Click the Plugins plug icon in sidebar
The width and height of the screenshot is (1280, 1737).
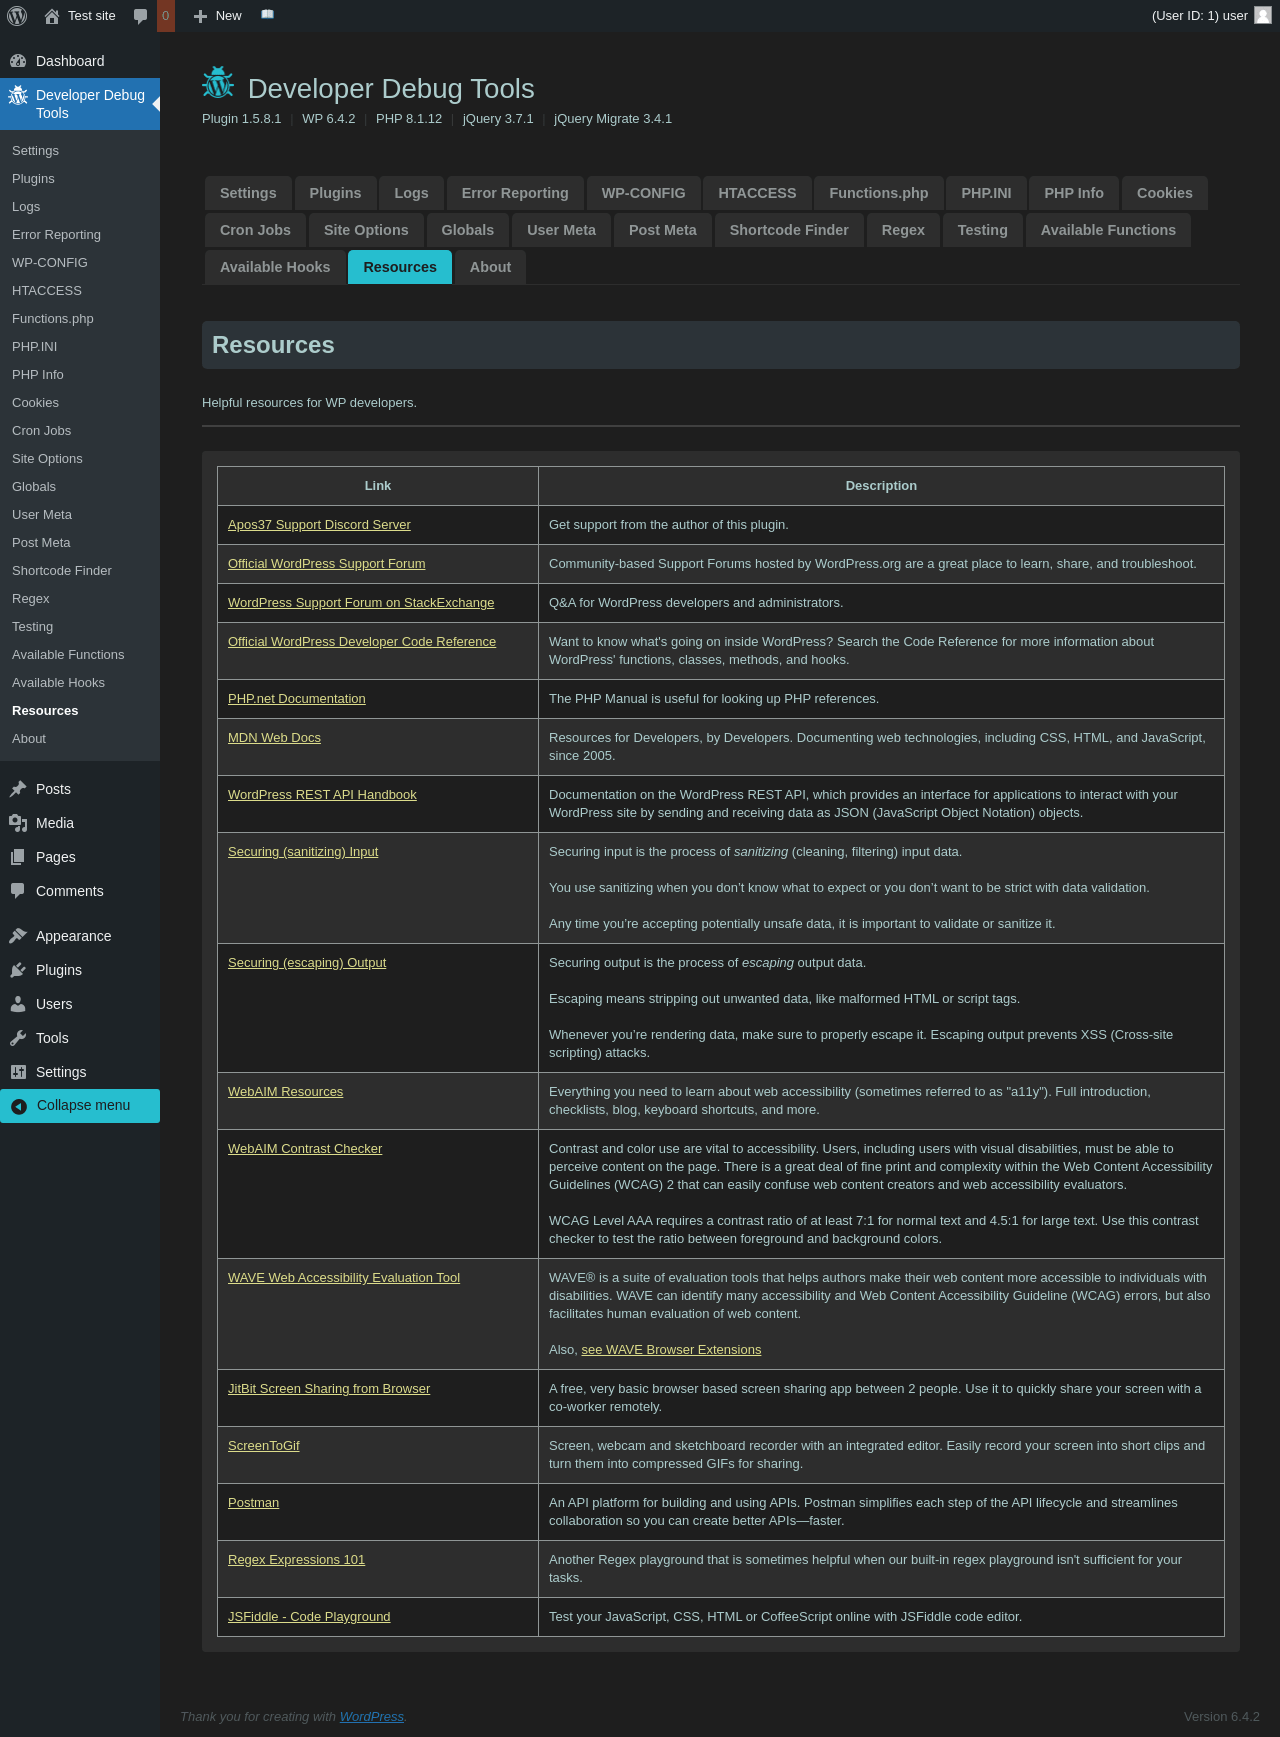[18, 970]
